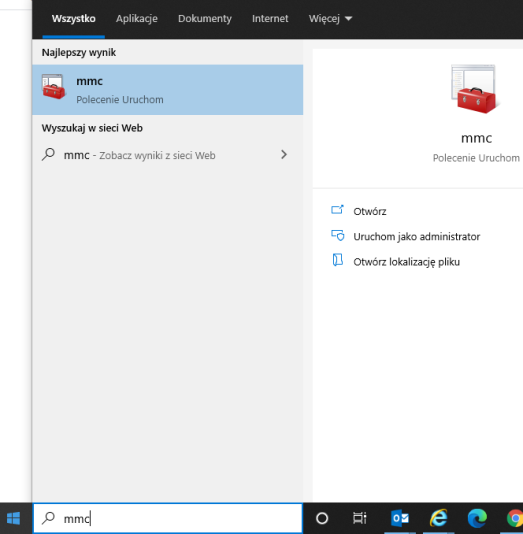Click Otwórz lokalizację pliku
The image size is (523, 534).
(407, 262)
